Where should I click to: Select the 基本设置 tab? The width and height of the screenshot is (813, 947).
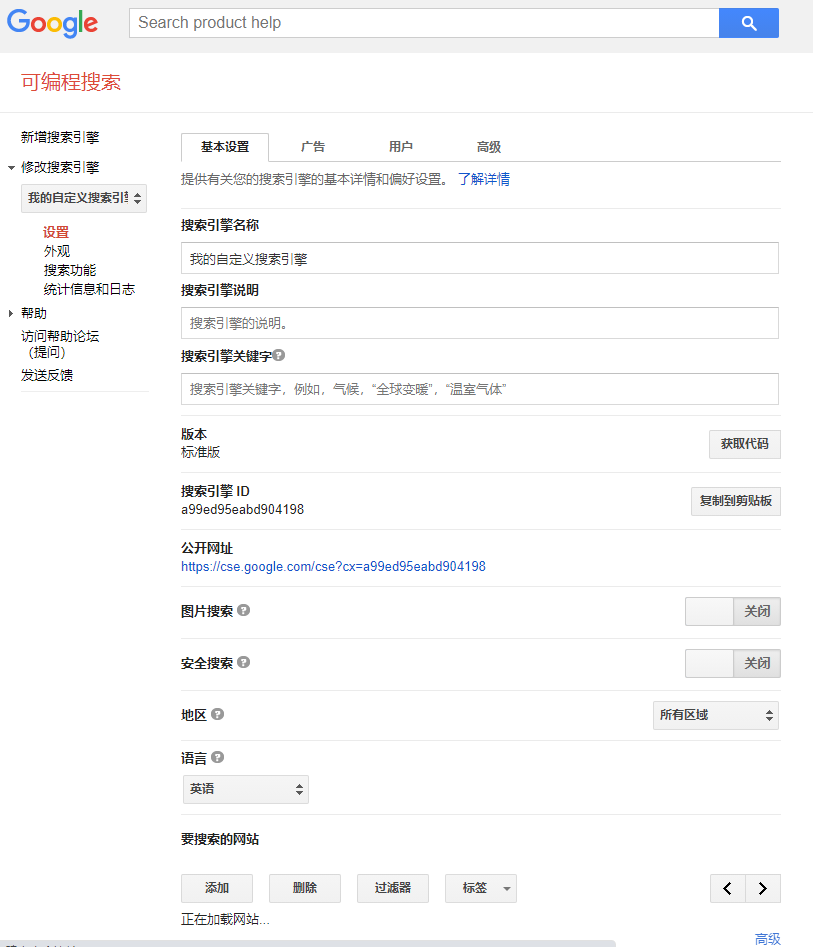click(x=225, y=147)
